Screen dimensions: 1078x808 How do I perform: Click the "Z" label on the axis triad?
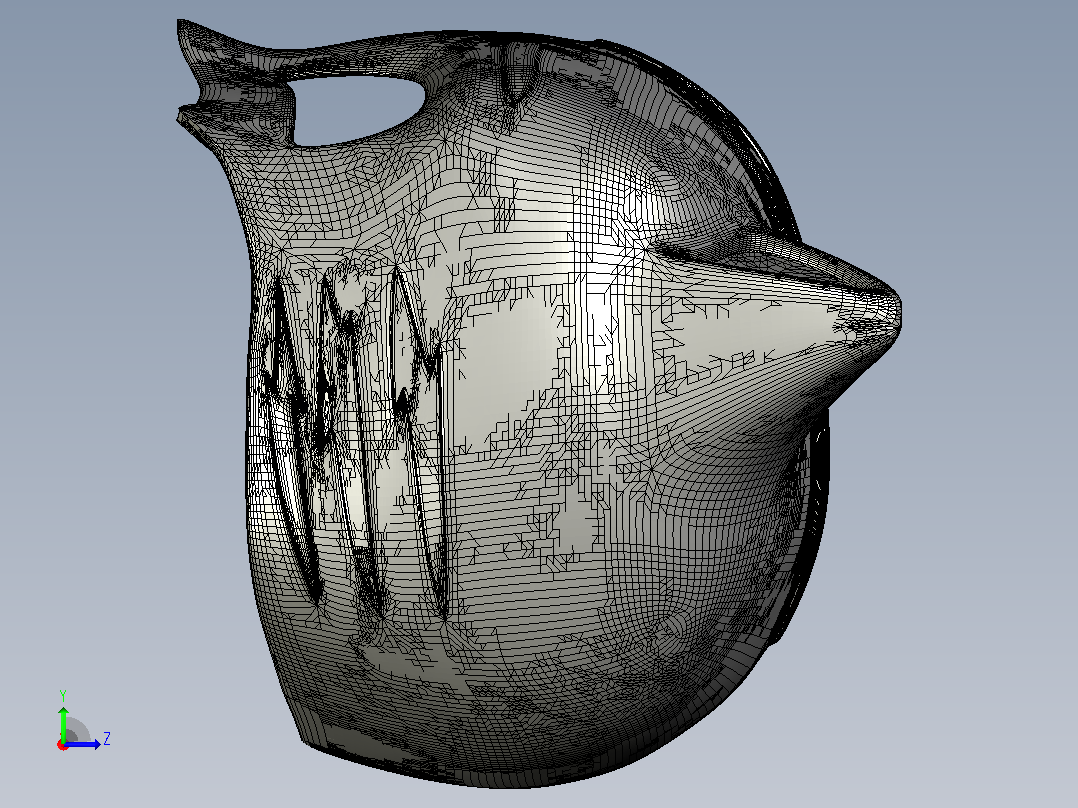coord(107,739)
